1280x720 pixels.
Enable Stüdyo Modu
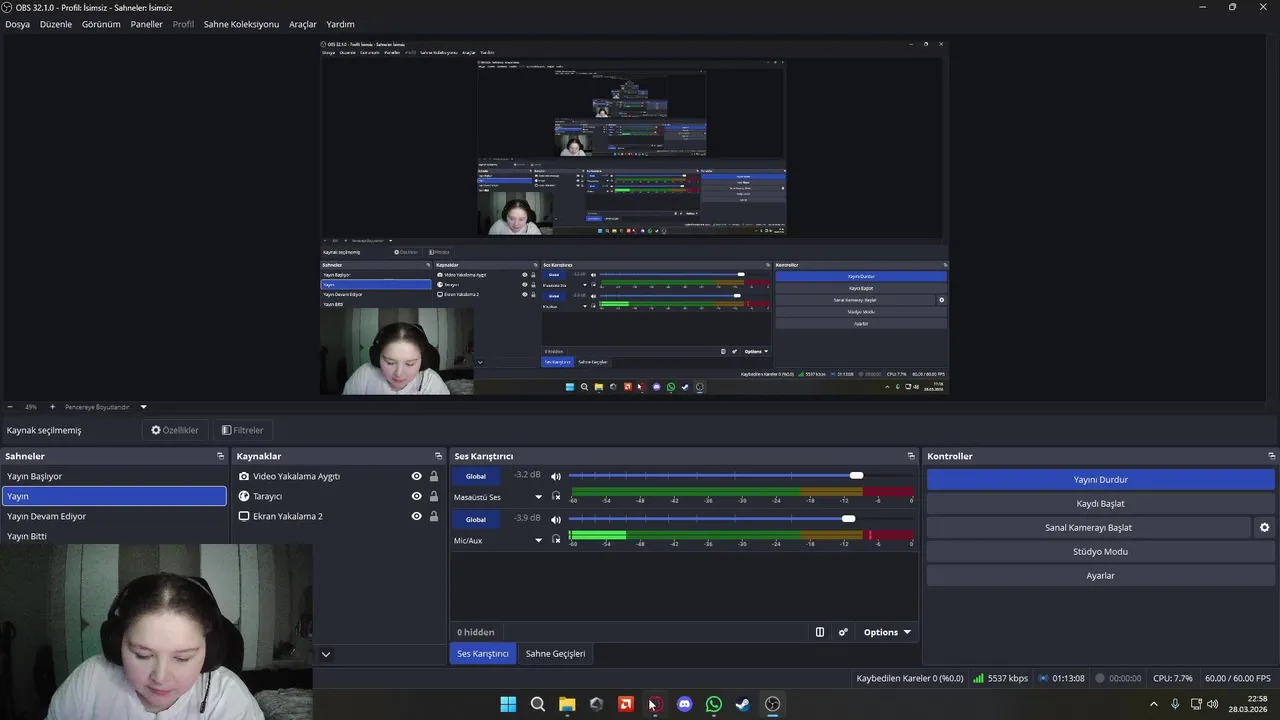click(1100, 551)
